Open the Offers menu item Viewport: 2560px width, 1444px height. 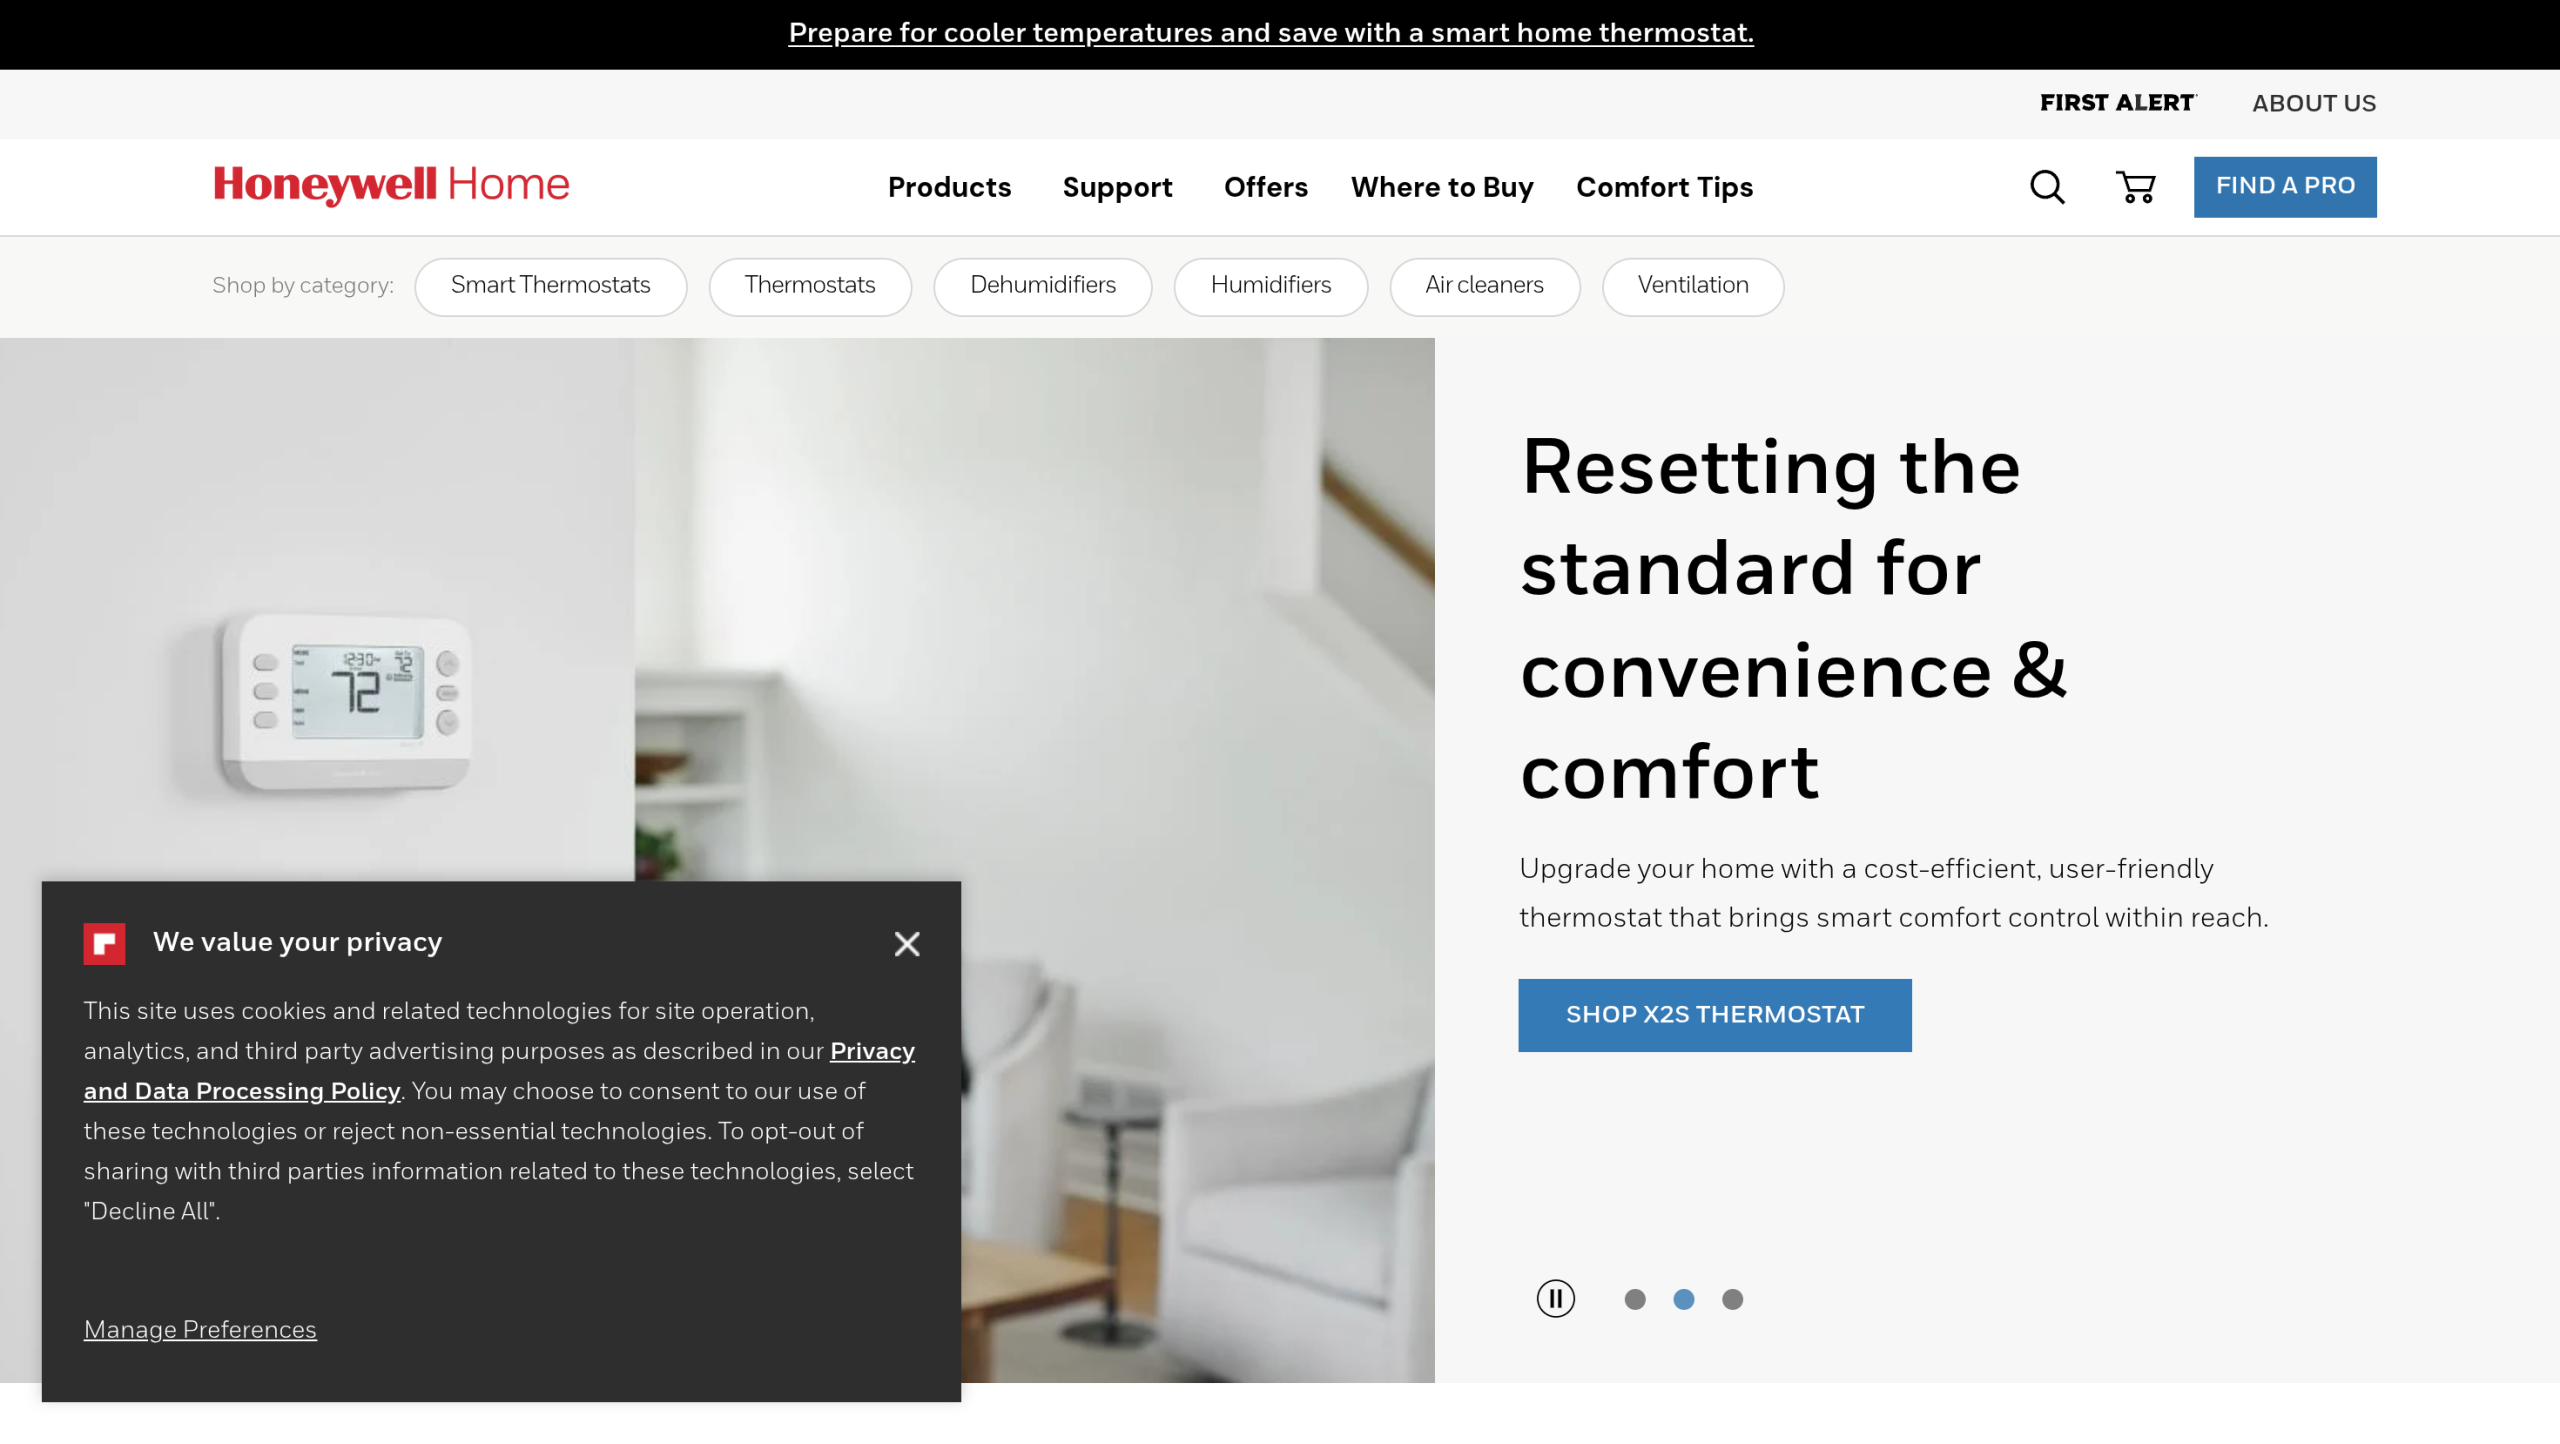coord(1265,187)
